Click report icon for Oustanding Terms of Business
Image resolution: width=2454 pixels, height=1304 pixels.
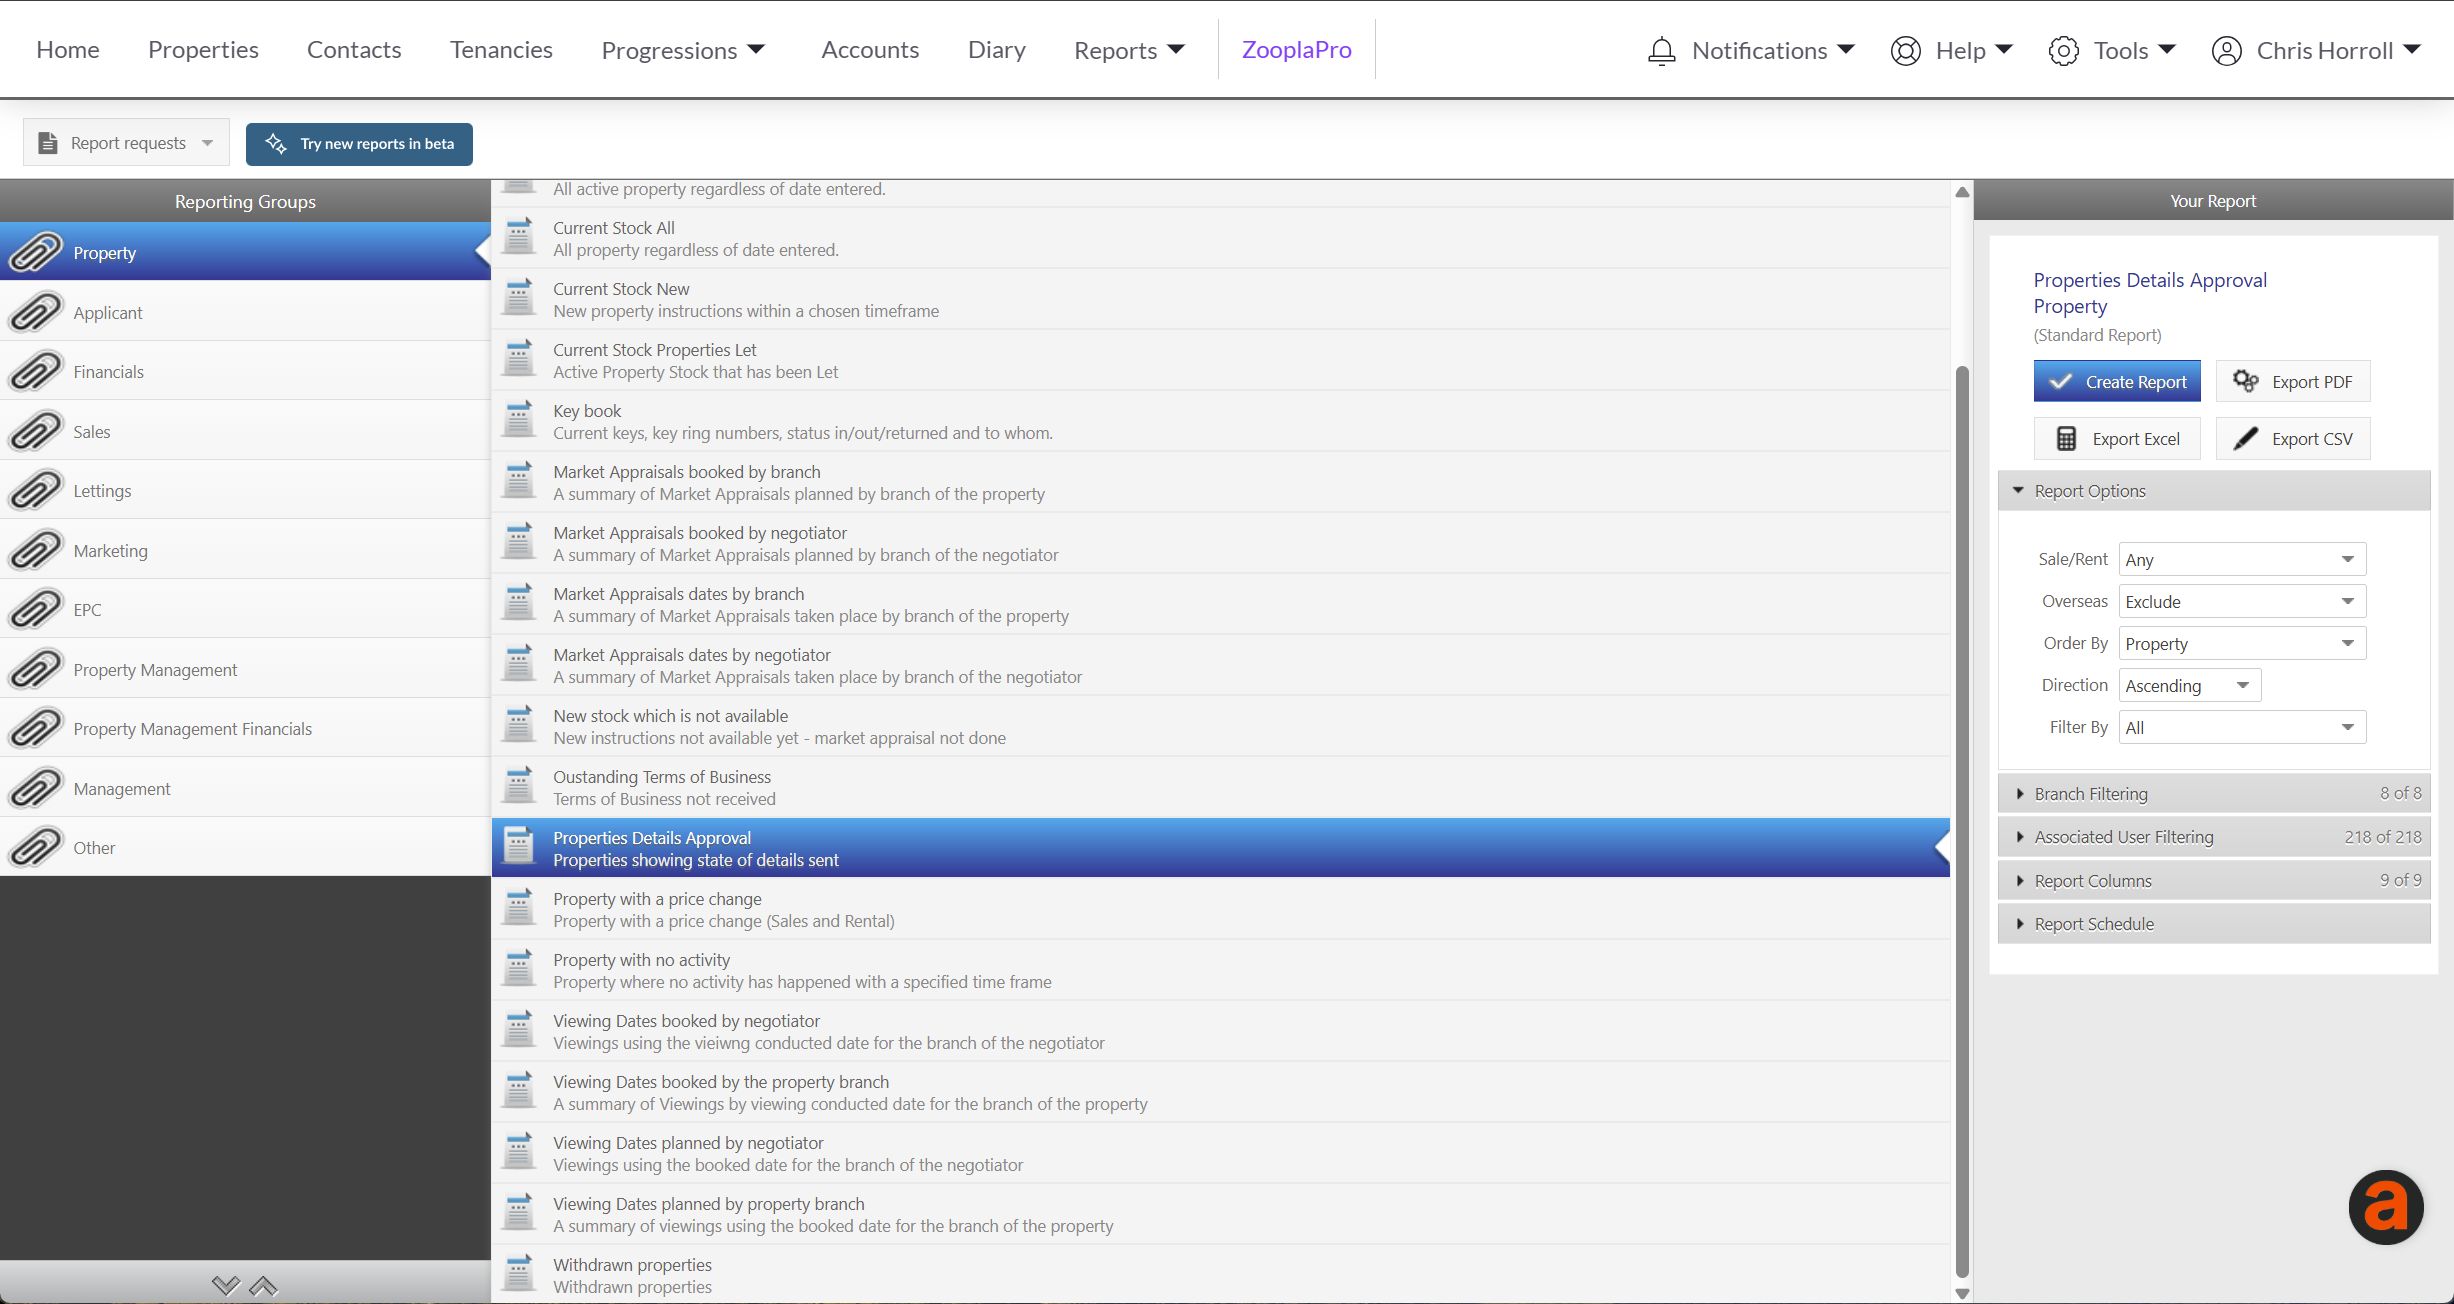[519, 786]
